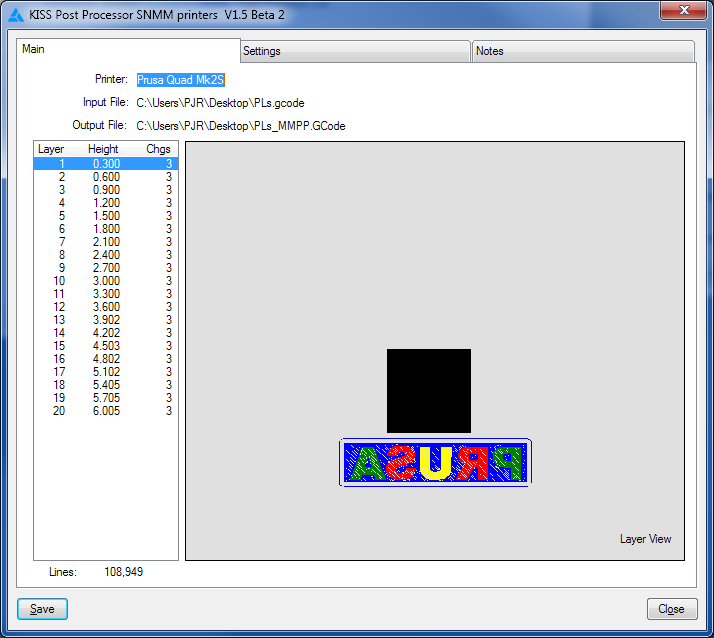714x638 pixels.
Task: Click the Output File path PLs_MMPP.GCode
Action: tap(241, 126)
